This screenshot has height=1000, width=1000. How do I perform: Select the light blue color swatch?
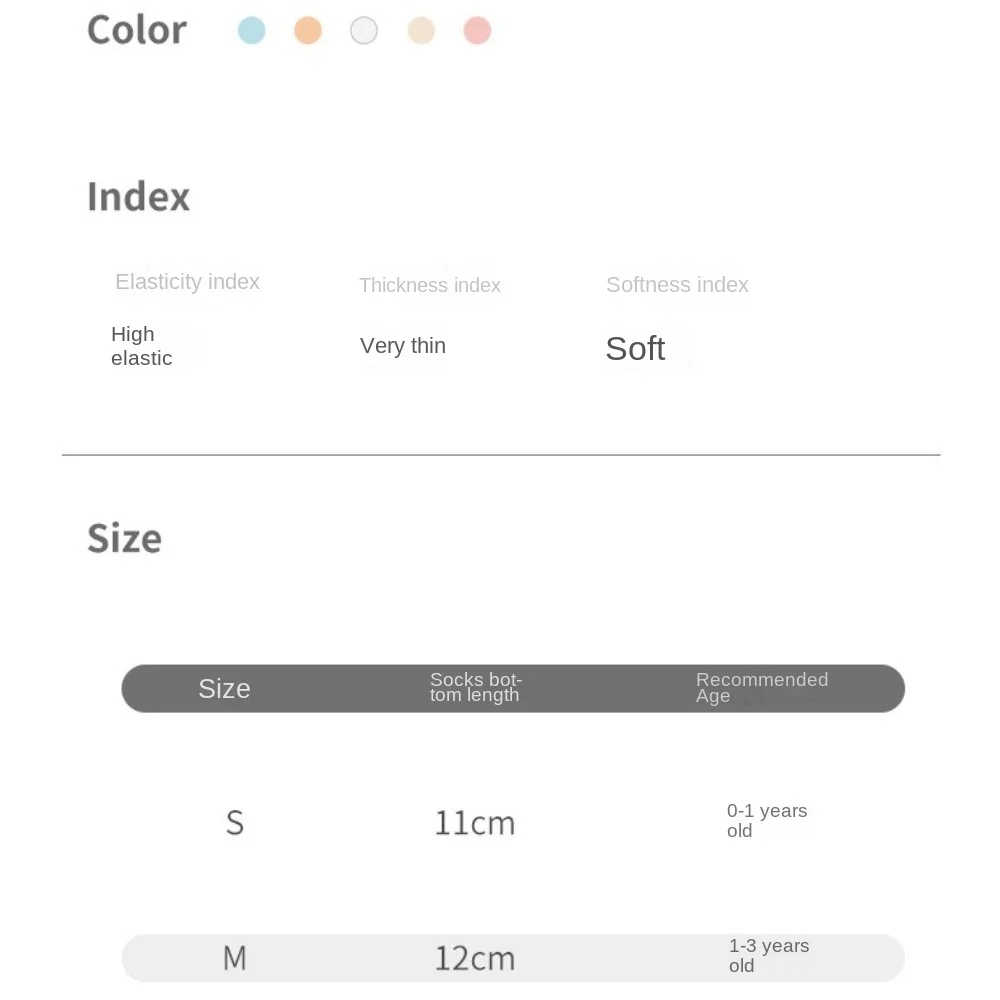tap(252, 31)
